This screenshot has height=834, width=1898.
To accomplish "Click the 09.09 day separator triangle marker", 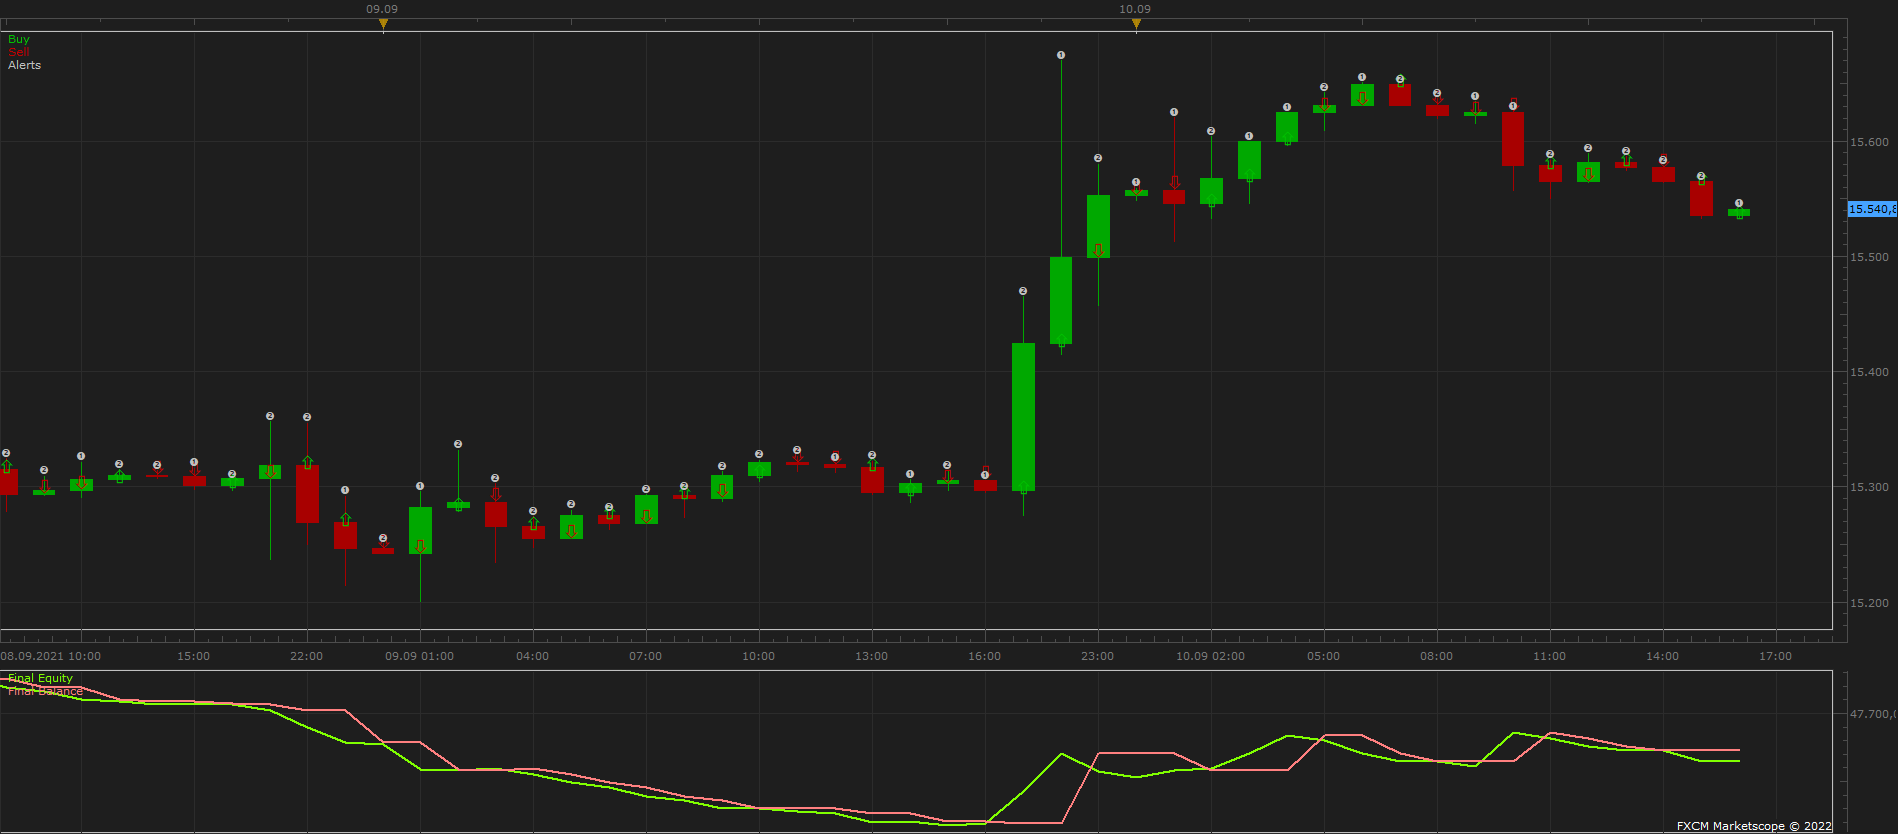I will click(x=383, y=25).
